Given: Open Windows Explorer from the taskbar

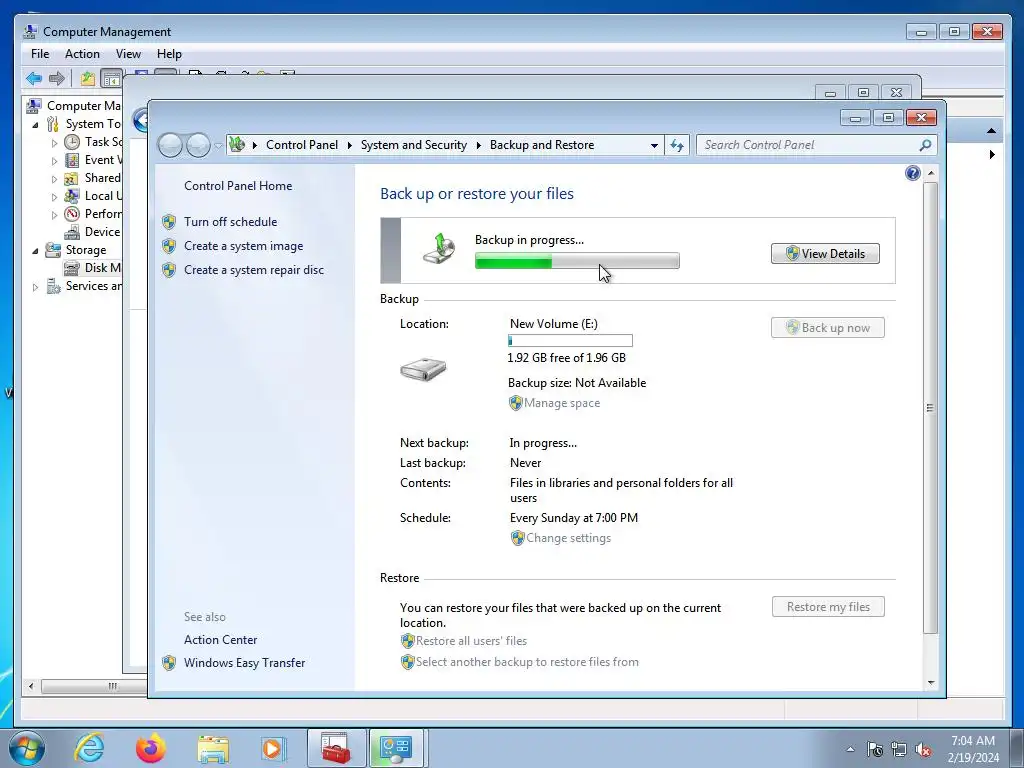Looking at the screenshot, I should click(x=213, y=748).
